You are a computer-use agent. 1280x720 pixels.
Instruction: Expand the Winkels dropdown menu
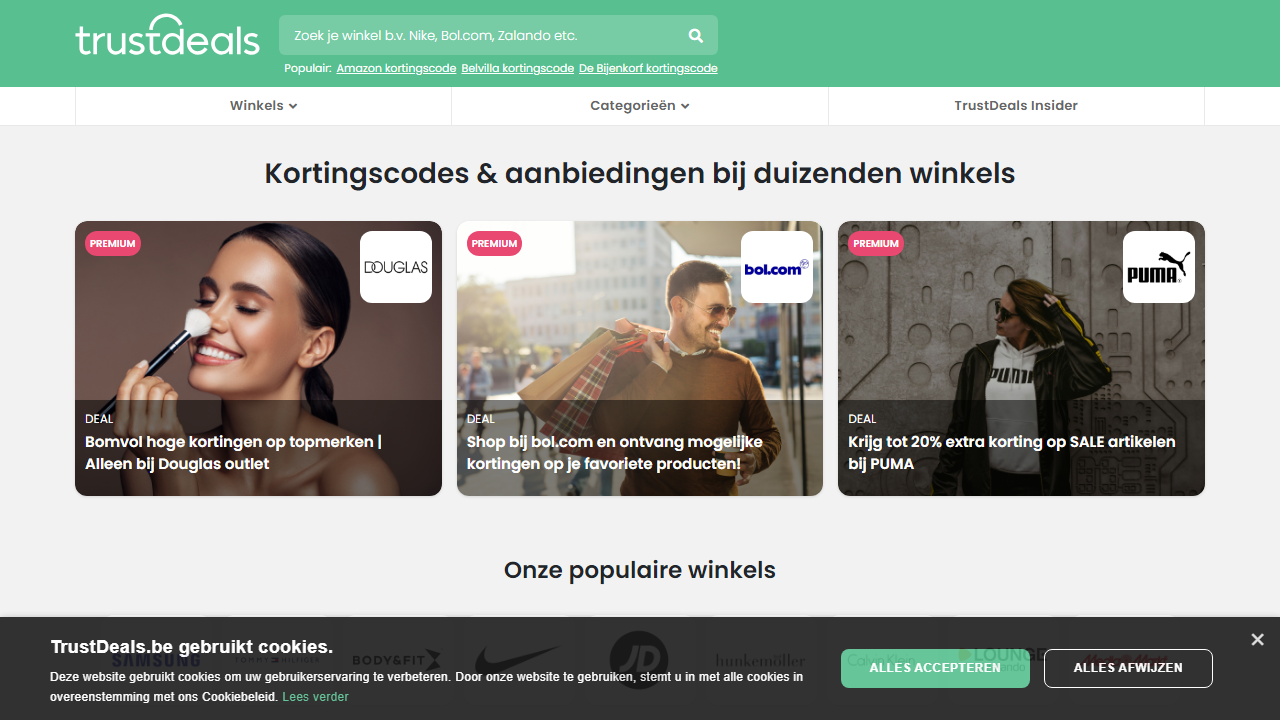click(263, 106)
